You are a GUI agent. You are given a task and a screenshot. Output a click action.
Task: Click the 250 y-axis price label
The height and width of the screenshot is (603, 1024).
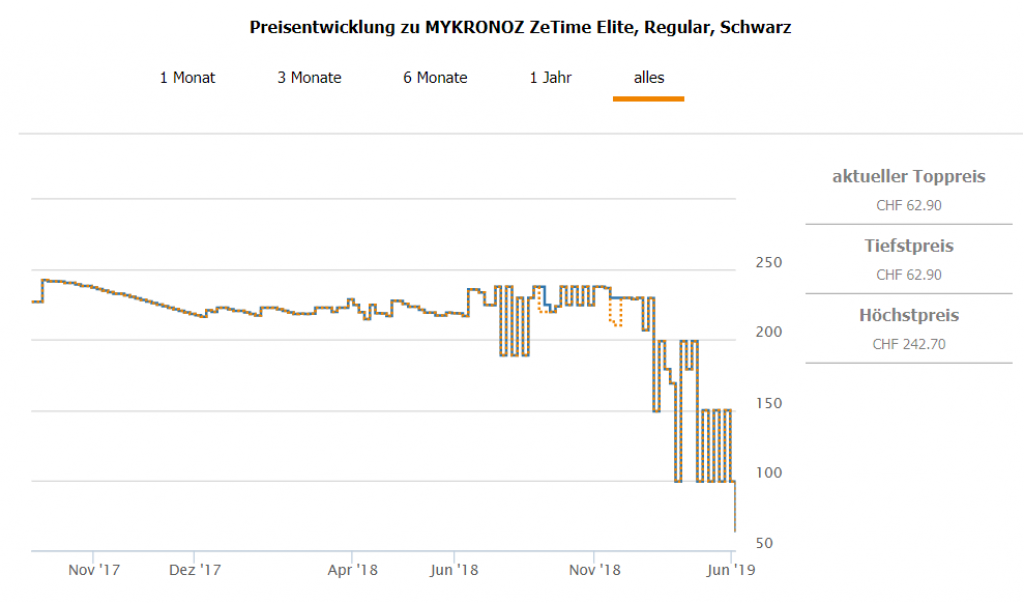(768, 263)
